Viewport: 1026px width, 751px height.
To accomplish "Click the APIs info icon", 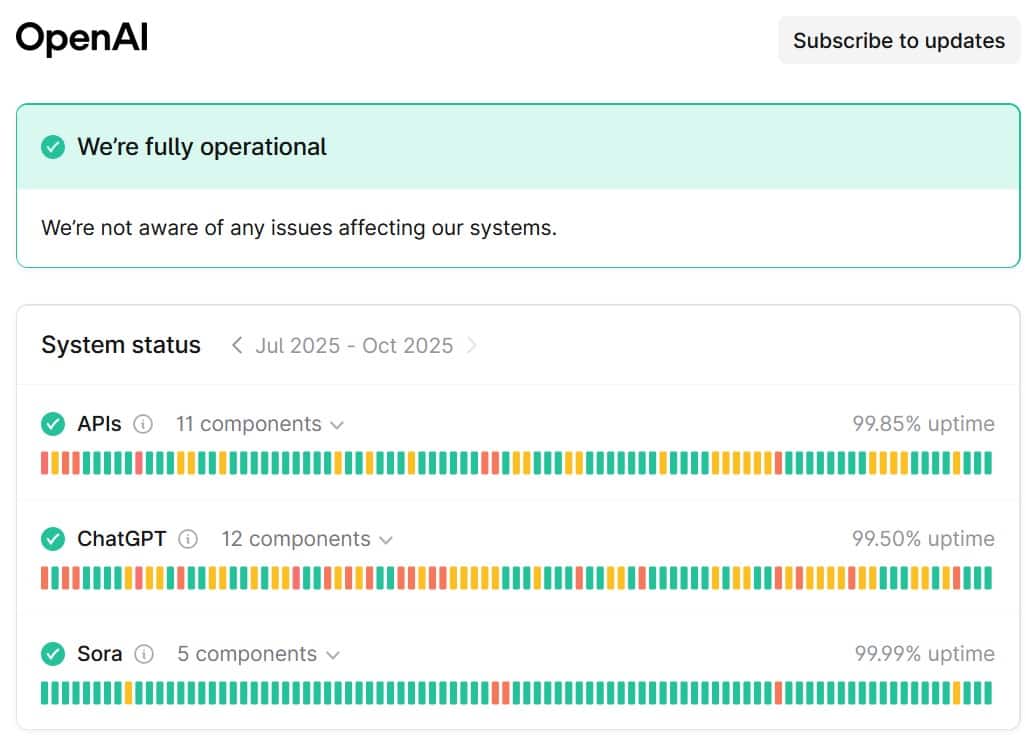I will coord(143,424).
